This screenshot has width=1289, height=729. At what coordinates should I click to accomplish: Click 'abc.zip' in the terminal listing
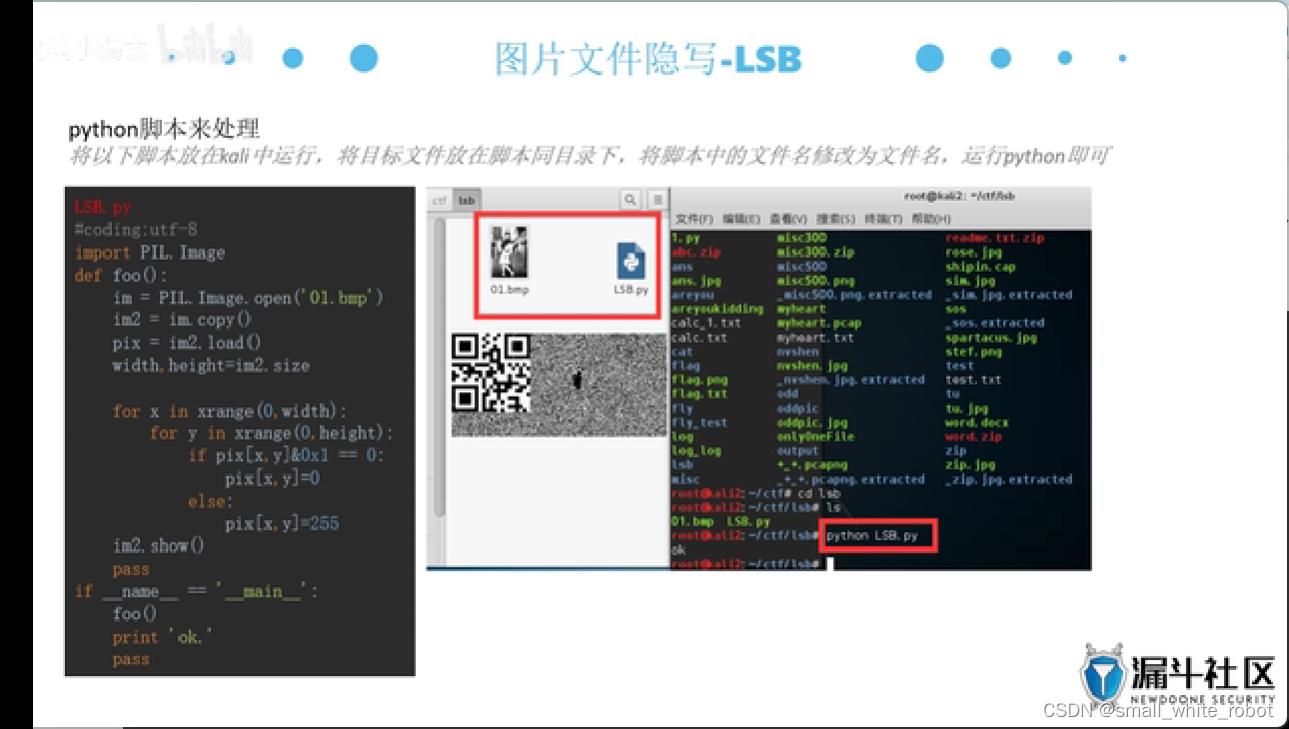point(696,253)
